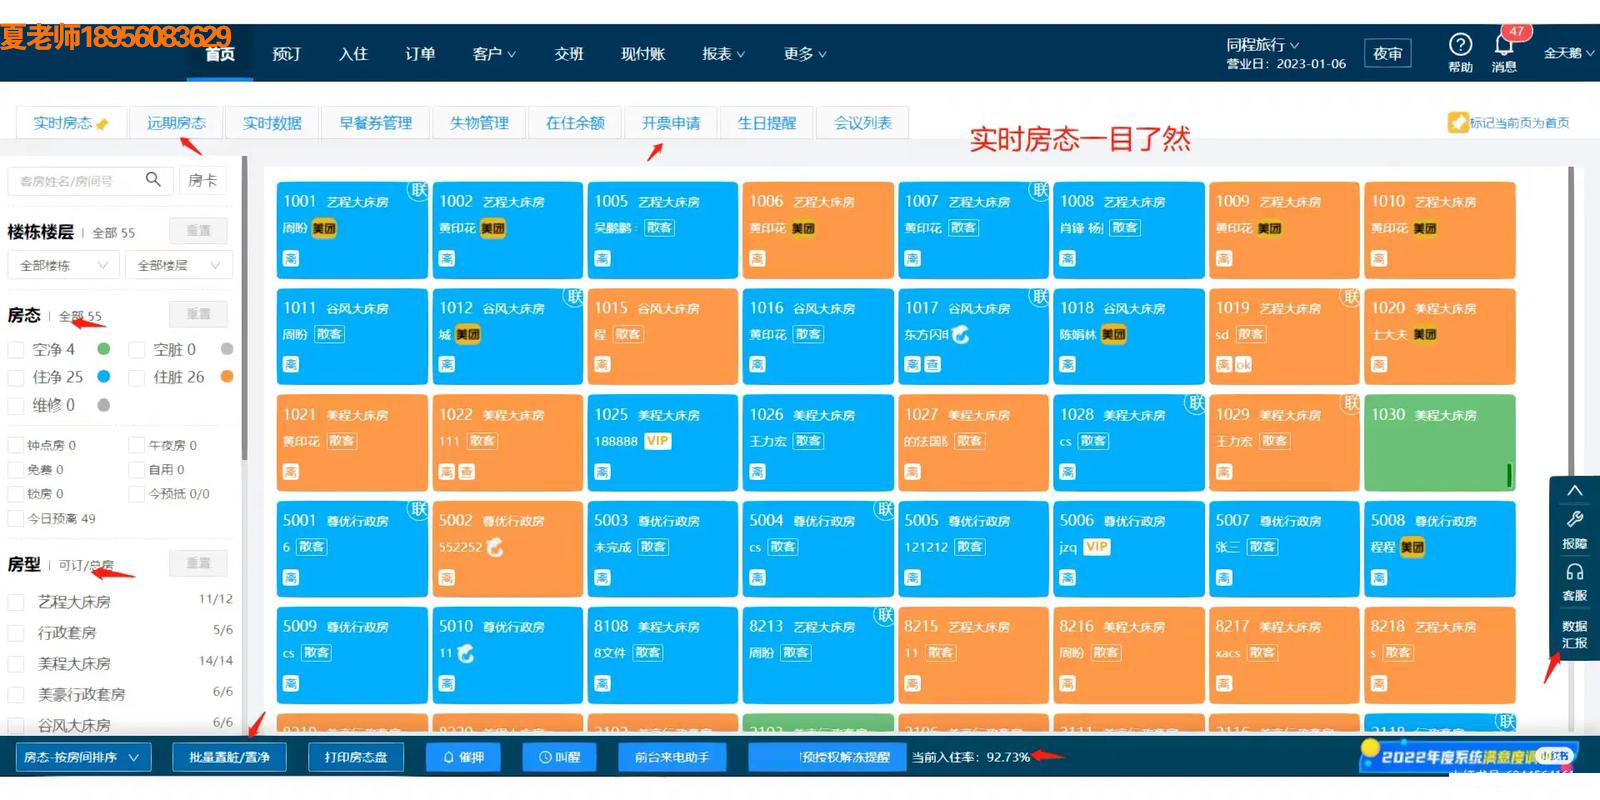
Task: Switch to the 远期房态 tab
Action: pyautogui.click(x=176, y=123)
